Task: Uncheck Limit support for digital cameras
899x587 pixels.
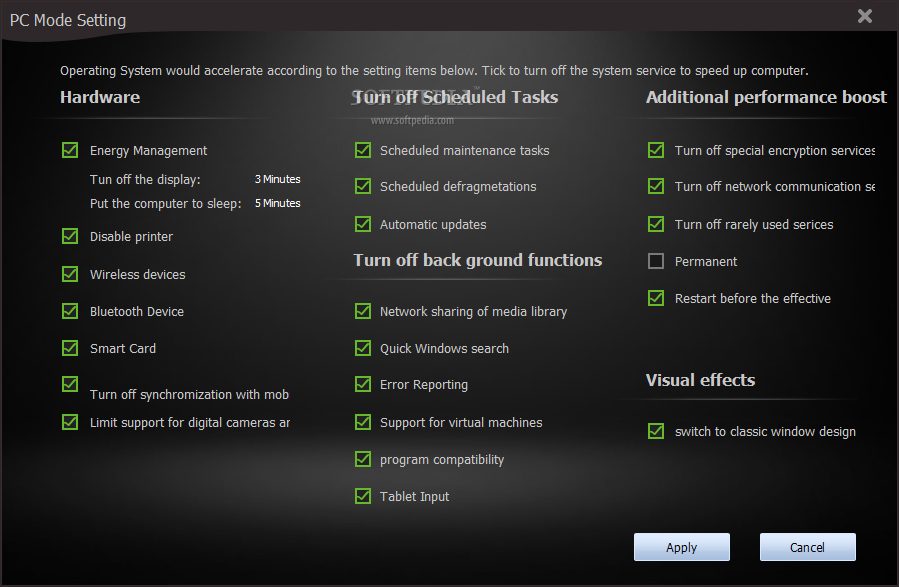Action: pyautogui.click(x=70, y=422)
